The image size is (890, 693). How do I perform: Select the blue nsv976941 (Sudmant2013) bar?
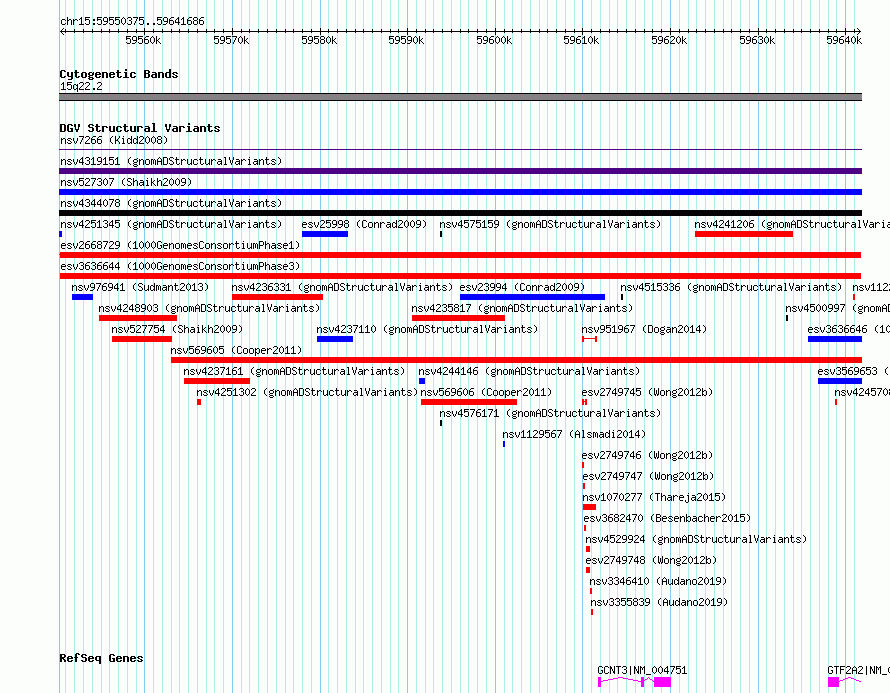coord(82,297)
